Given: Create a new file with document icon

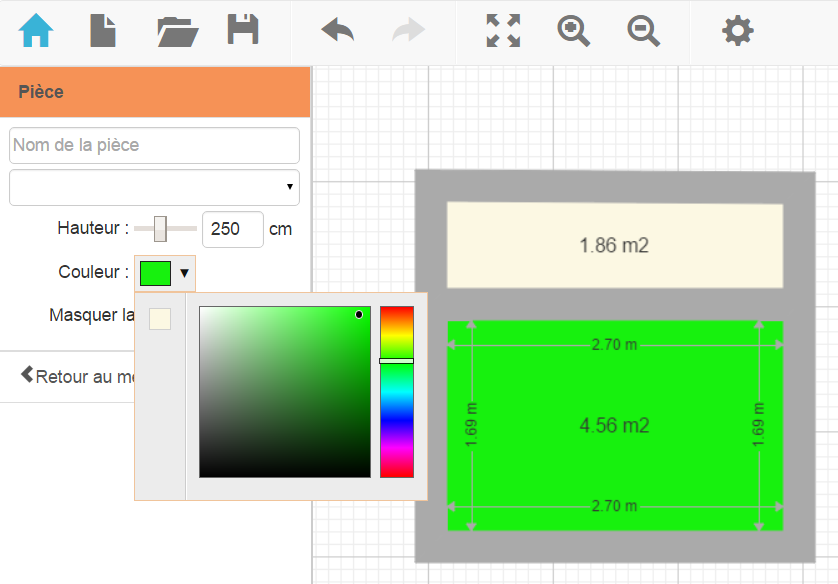Looking at the screenshot, I should 103,31.
